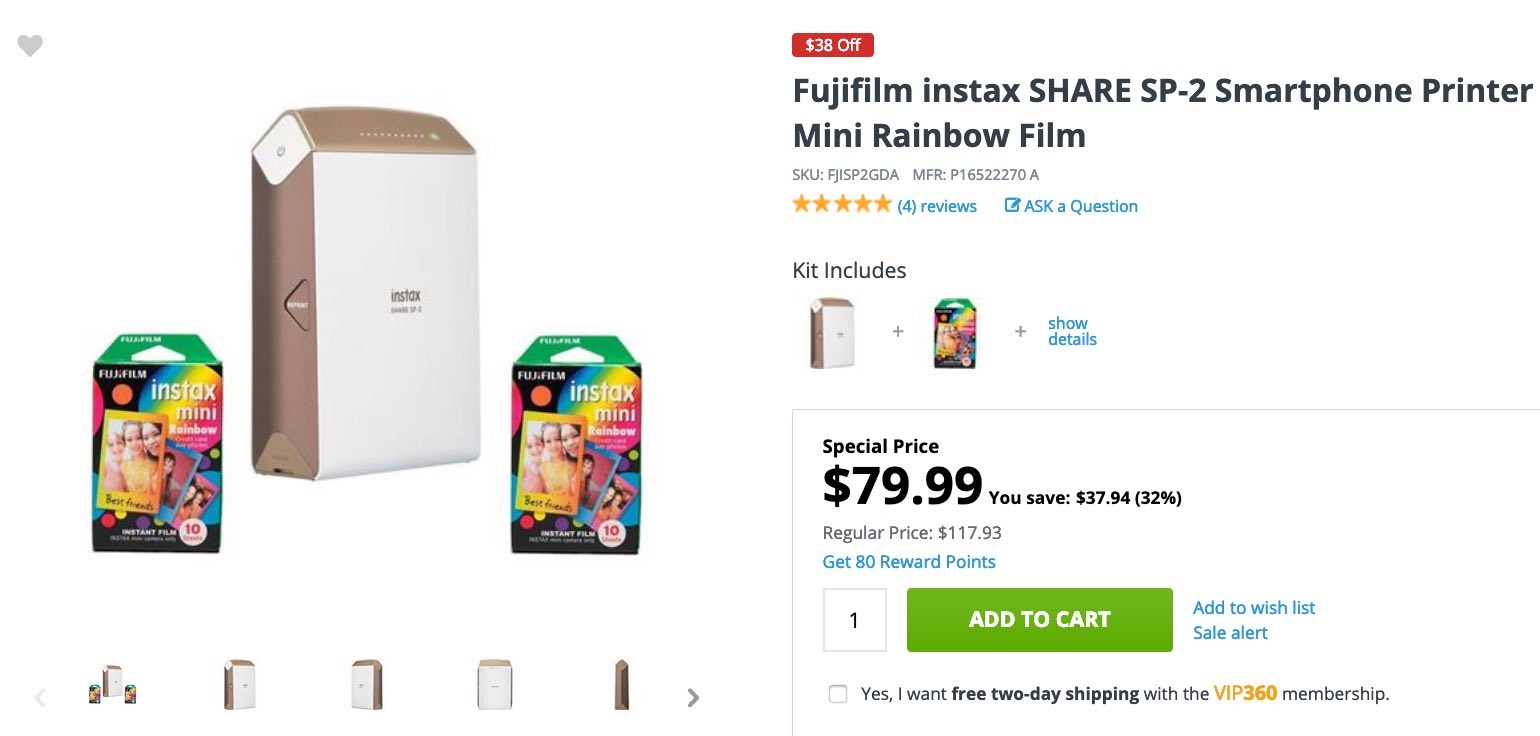This screenshot has height=736, width=1540.
Task: Click the quantity input field
Action: point(854,620)
